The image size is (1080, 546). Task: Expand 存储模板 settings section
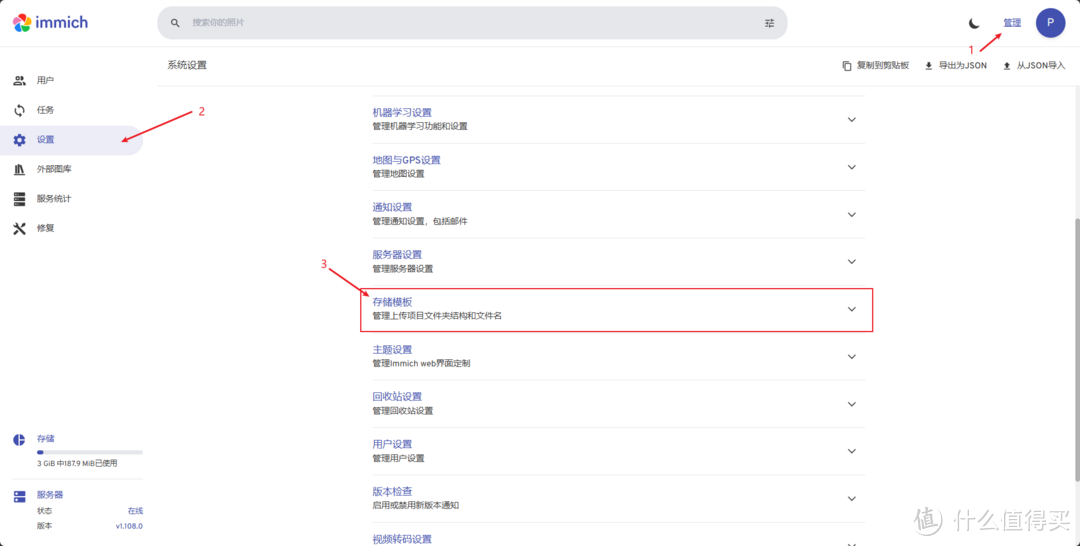click(x=616, y=309)
